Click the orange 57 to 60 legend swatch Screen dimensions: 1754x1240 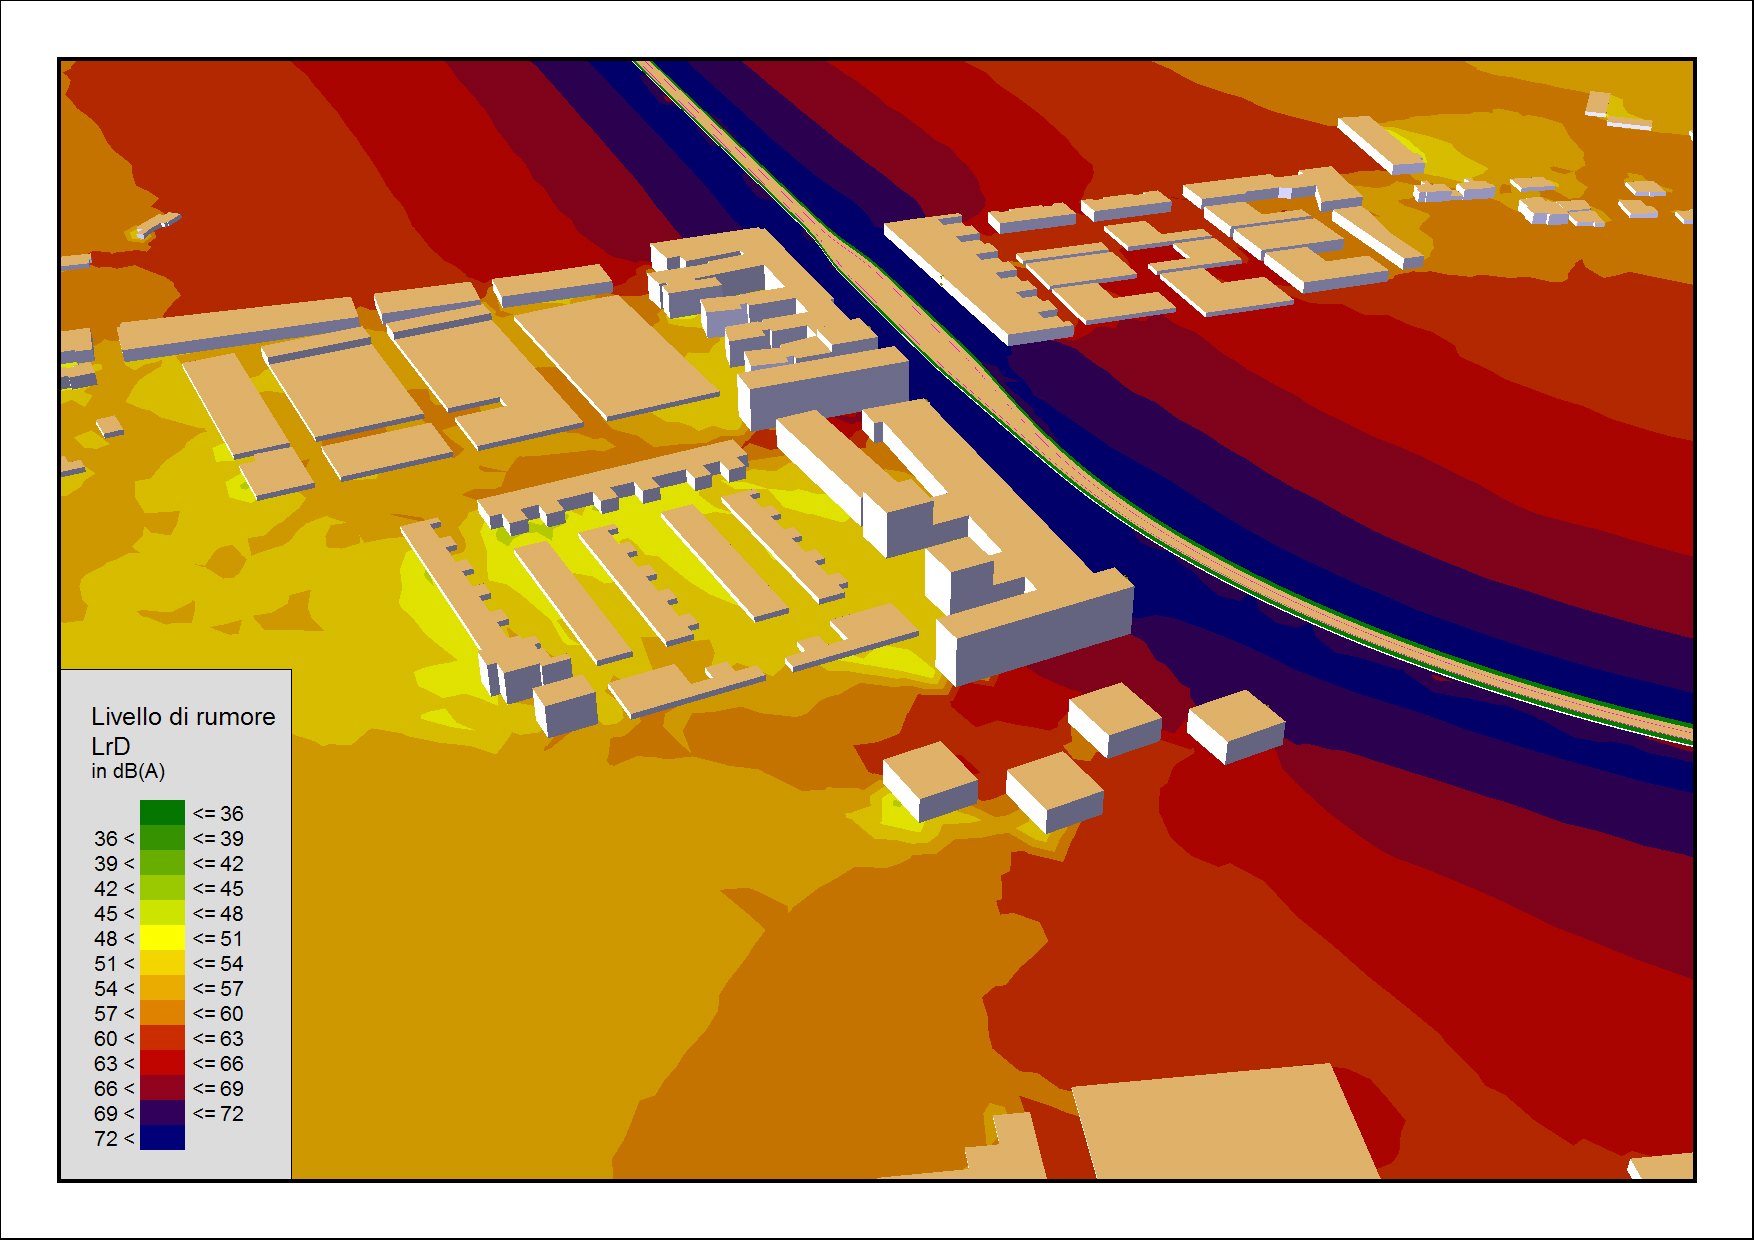click(162, 1012)
